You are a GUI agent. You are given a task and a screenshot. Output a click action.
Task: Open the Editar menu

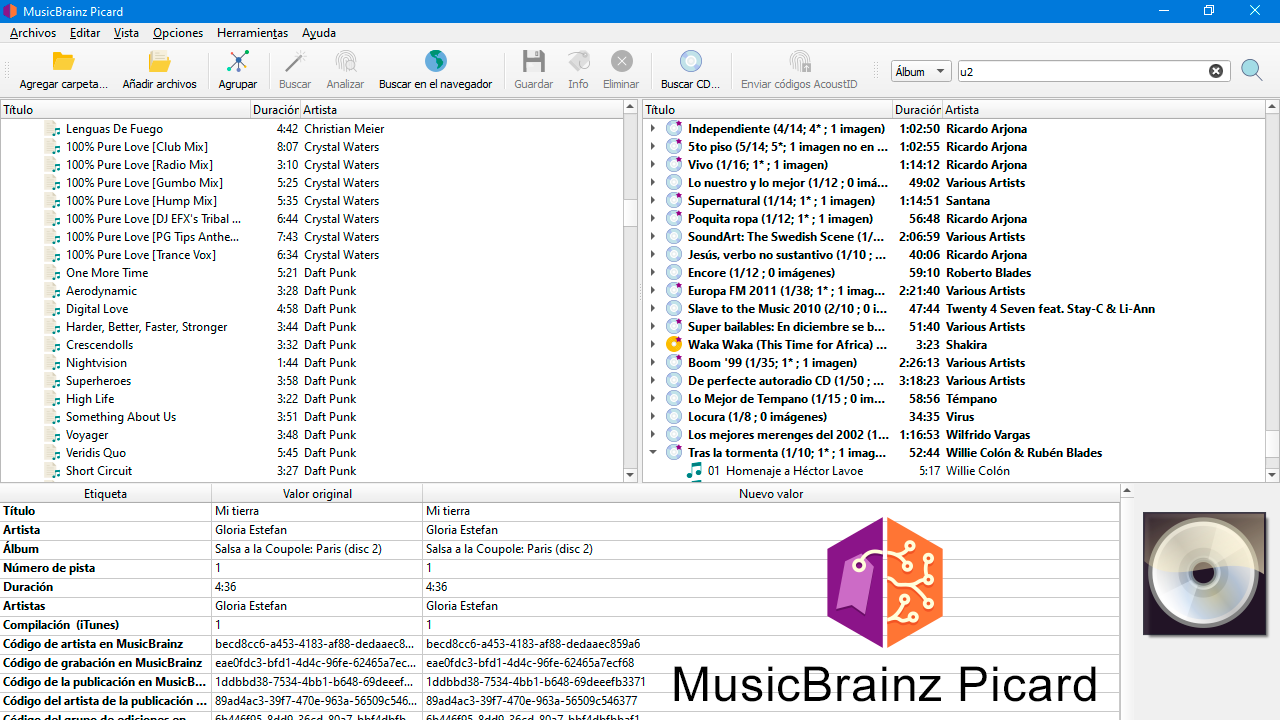(85, 33)
